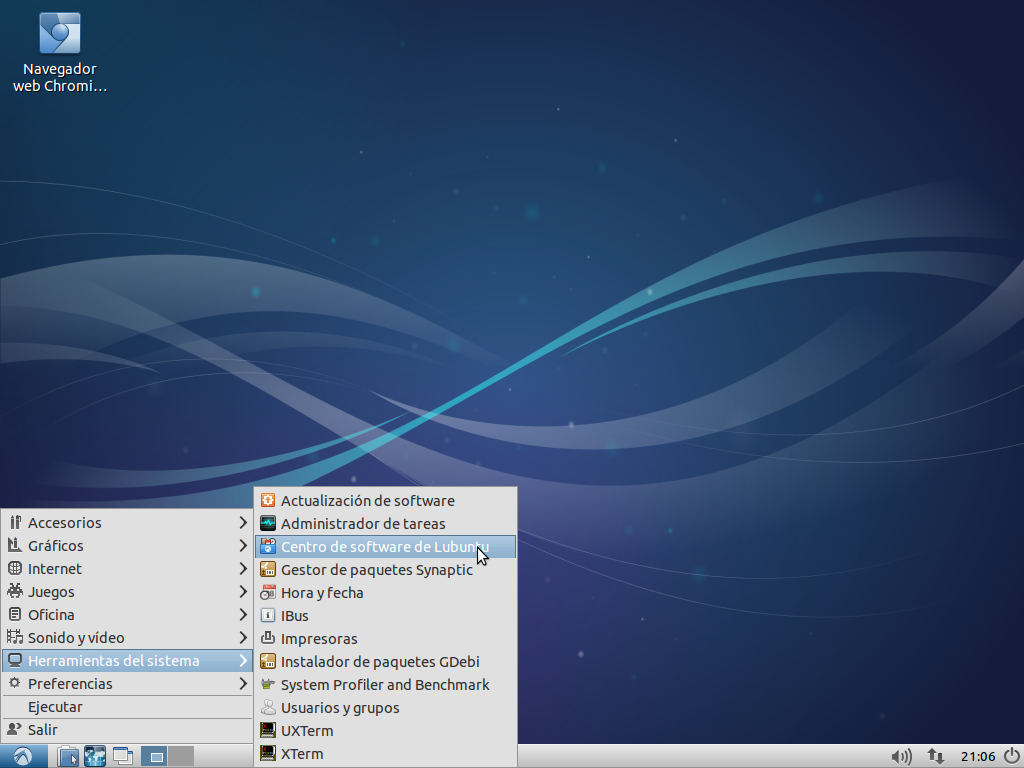Open the volume speaker tray icon
Screen dimensions: 1024x768
pos(901,756)
